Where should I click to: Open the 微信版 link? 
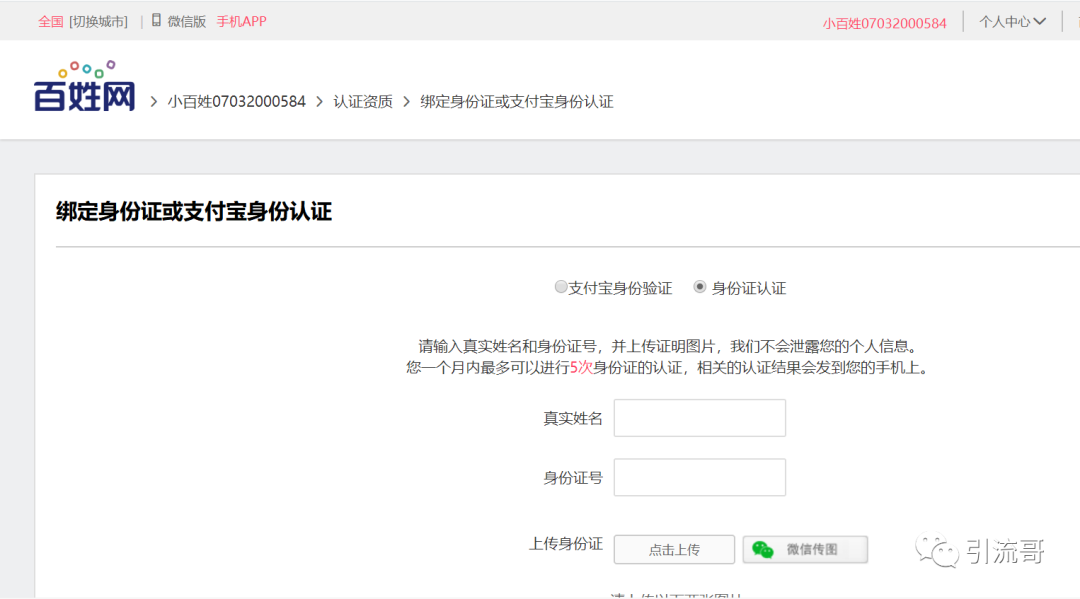pos(186,22)
